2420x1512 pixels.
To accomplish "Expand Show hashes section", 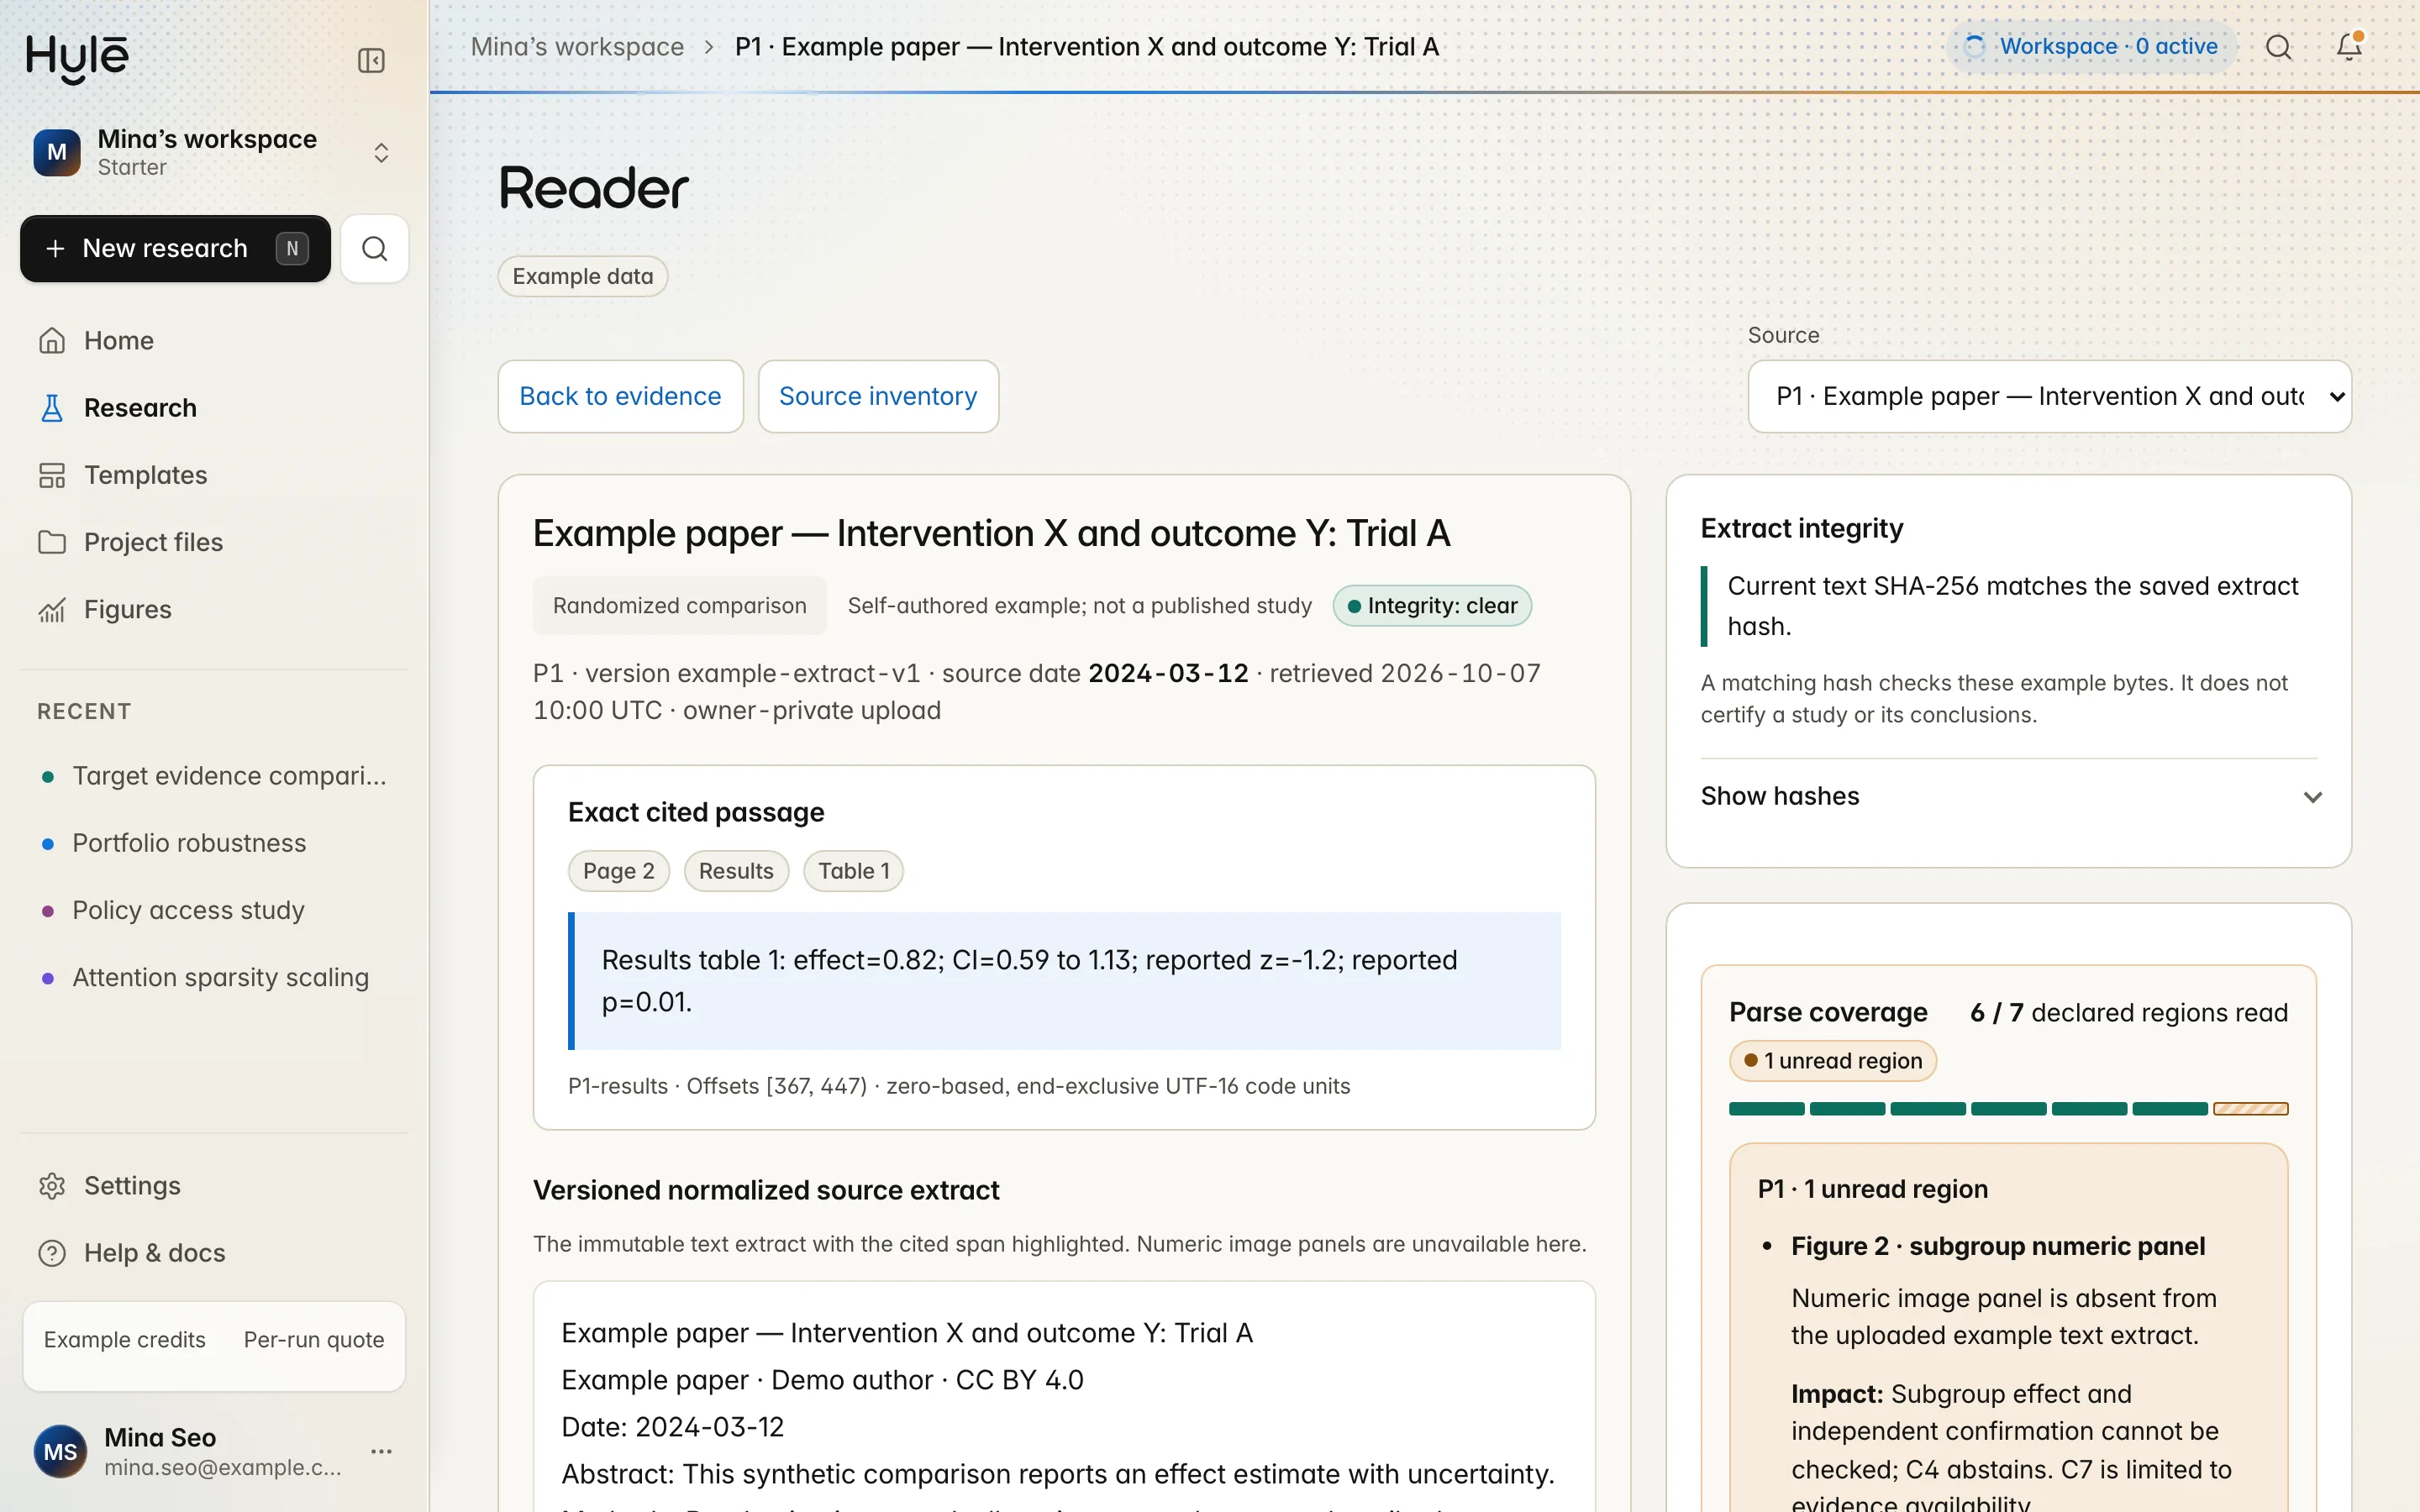I will (2009, 797).
